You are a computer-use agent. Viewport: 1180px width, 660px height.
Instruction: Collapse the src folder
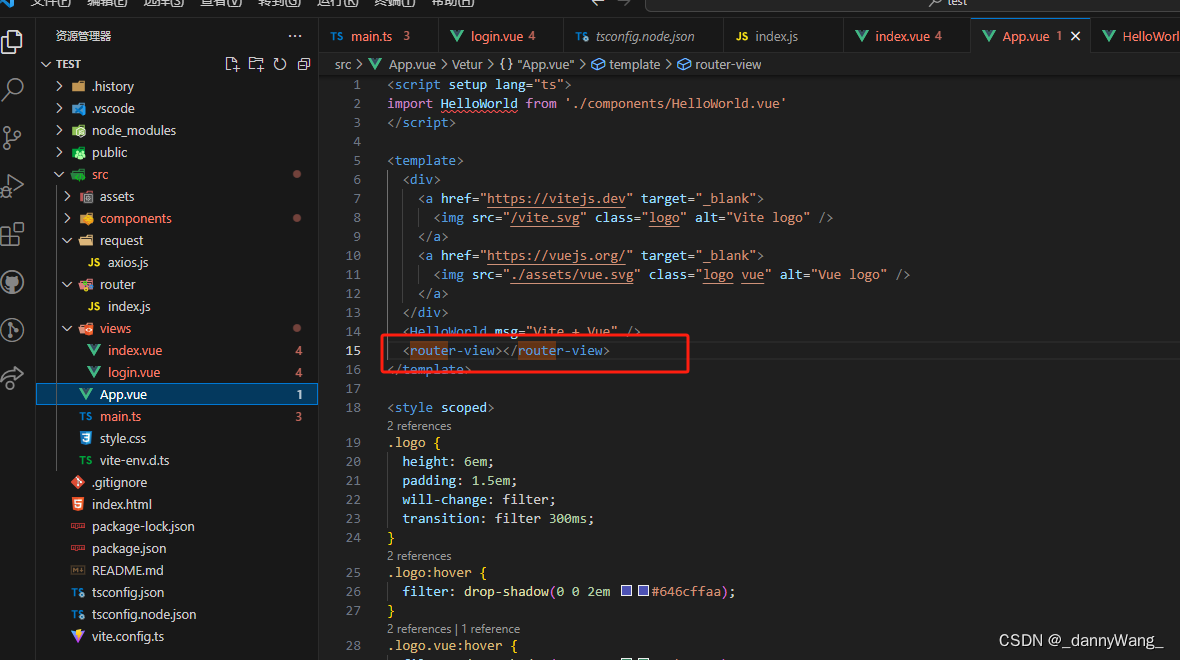click(x=59, y=175)
